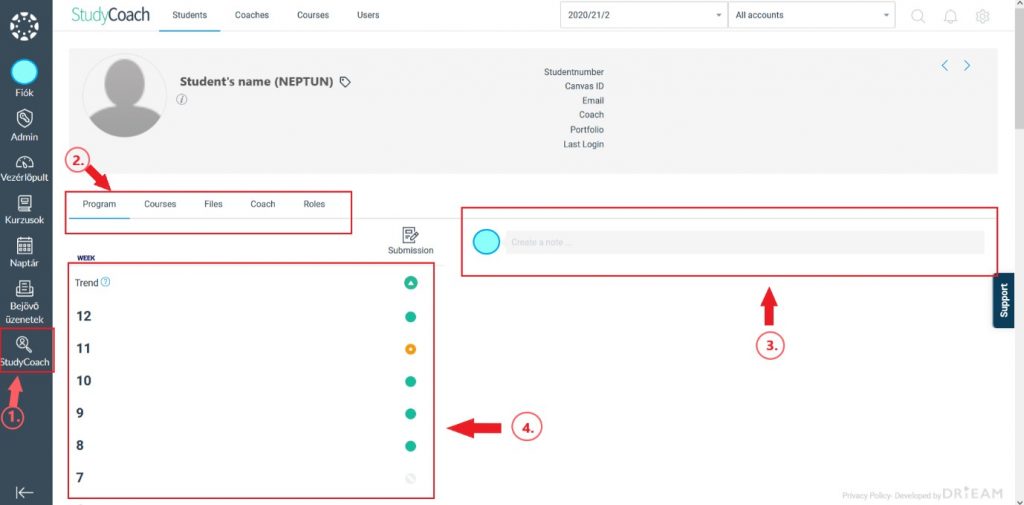Open the Canvas logo home icon
This screenshot has width=1024, height=505.
[25, 27]
